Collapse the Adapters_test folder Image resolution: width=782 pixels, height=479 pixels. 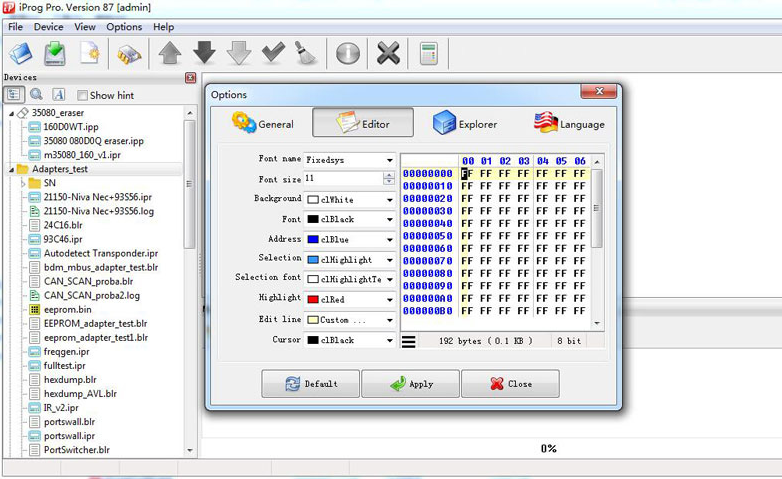pyautogui.click(x=11, y=170)
